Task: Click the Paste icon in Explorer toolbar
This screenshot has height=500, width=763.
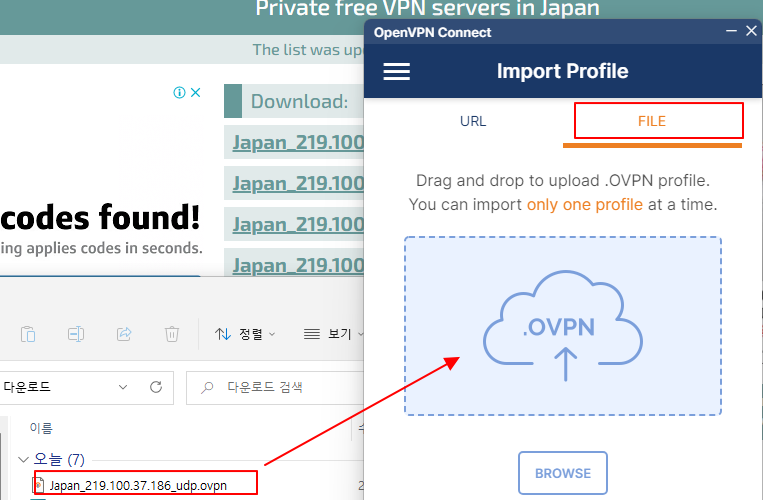Action: coord(28,334)
